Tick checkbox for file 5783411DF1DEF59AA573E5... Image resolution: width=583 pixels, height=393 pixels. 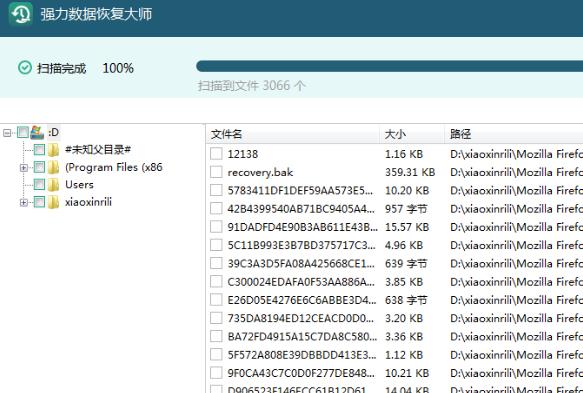tap(216, 190)
